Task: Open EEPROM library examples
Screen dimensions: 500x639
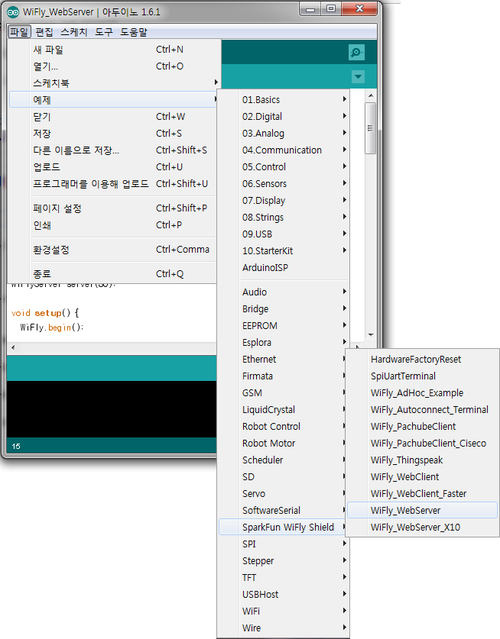Action: (x=284, y=326)
